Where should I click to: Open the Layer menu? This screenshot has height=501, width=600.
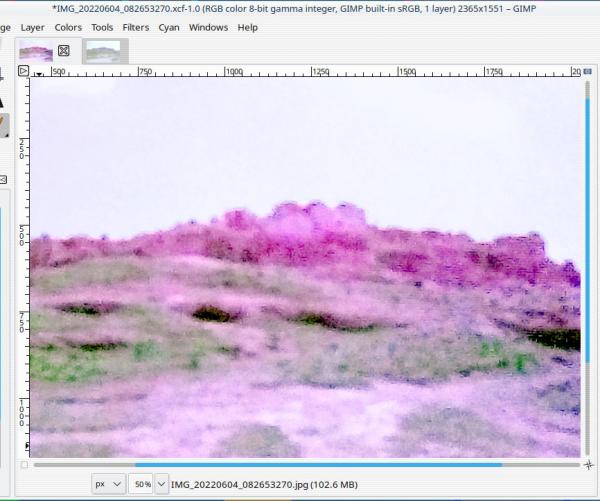pyautogui.click(x=33, y=28)
